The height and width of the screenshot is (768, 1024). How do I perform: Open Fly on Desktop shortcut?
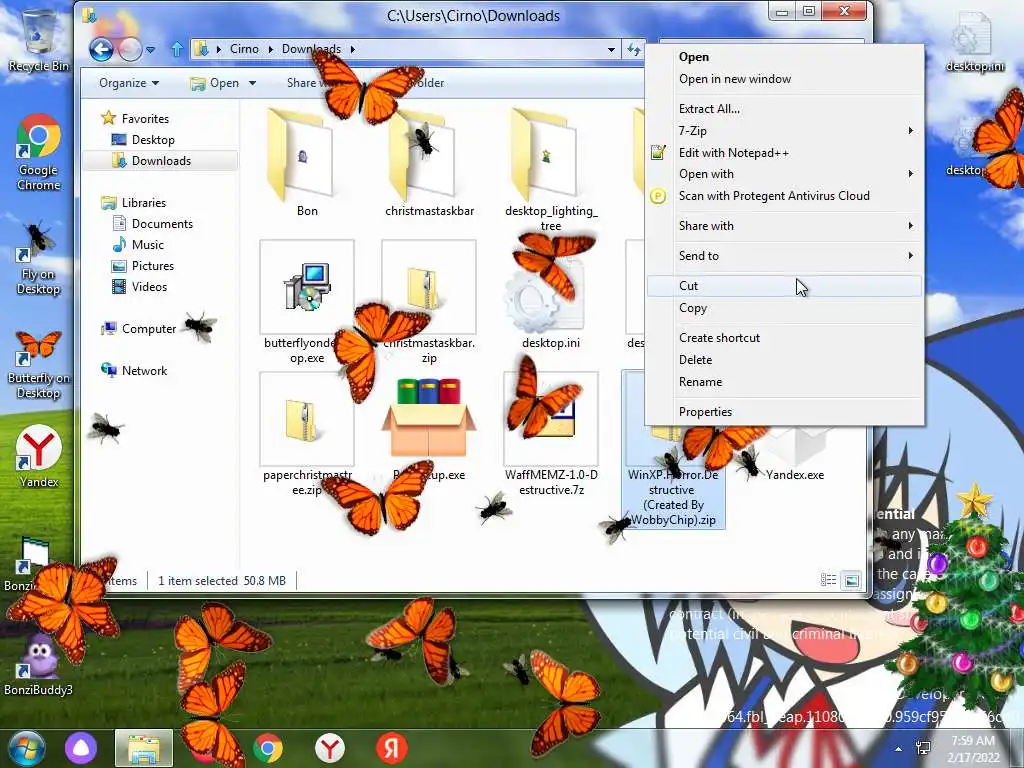[x=38, y=259]
